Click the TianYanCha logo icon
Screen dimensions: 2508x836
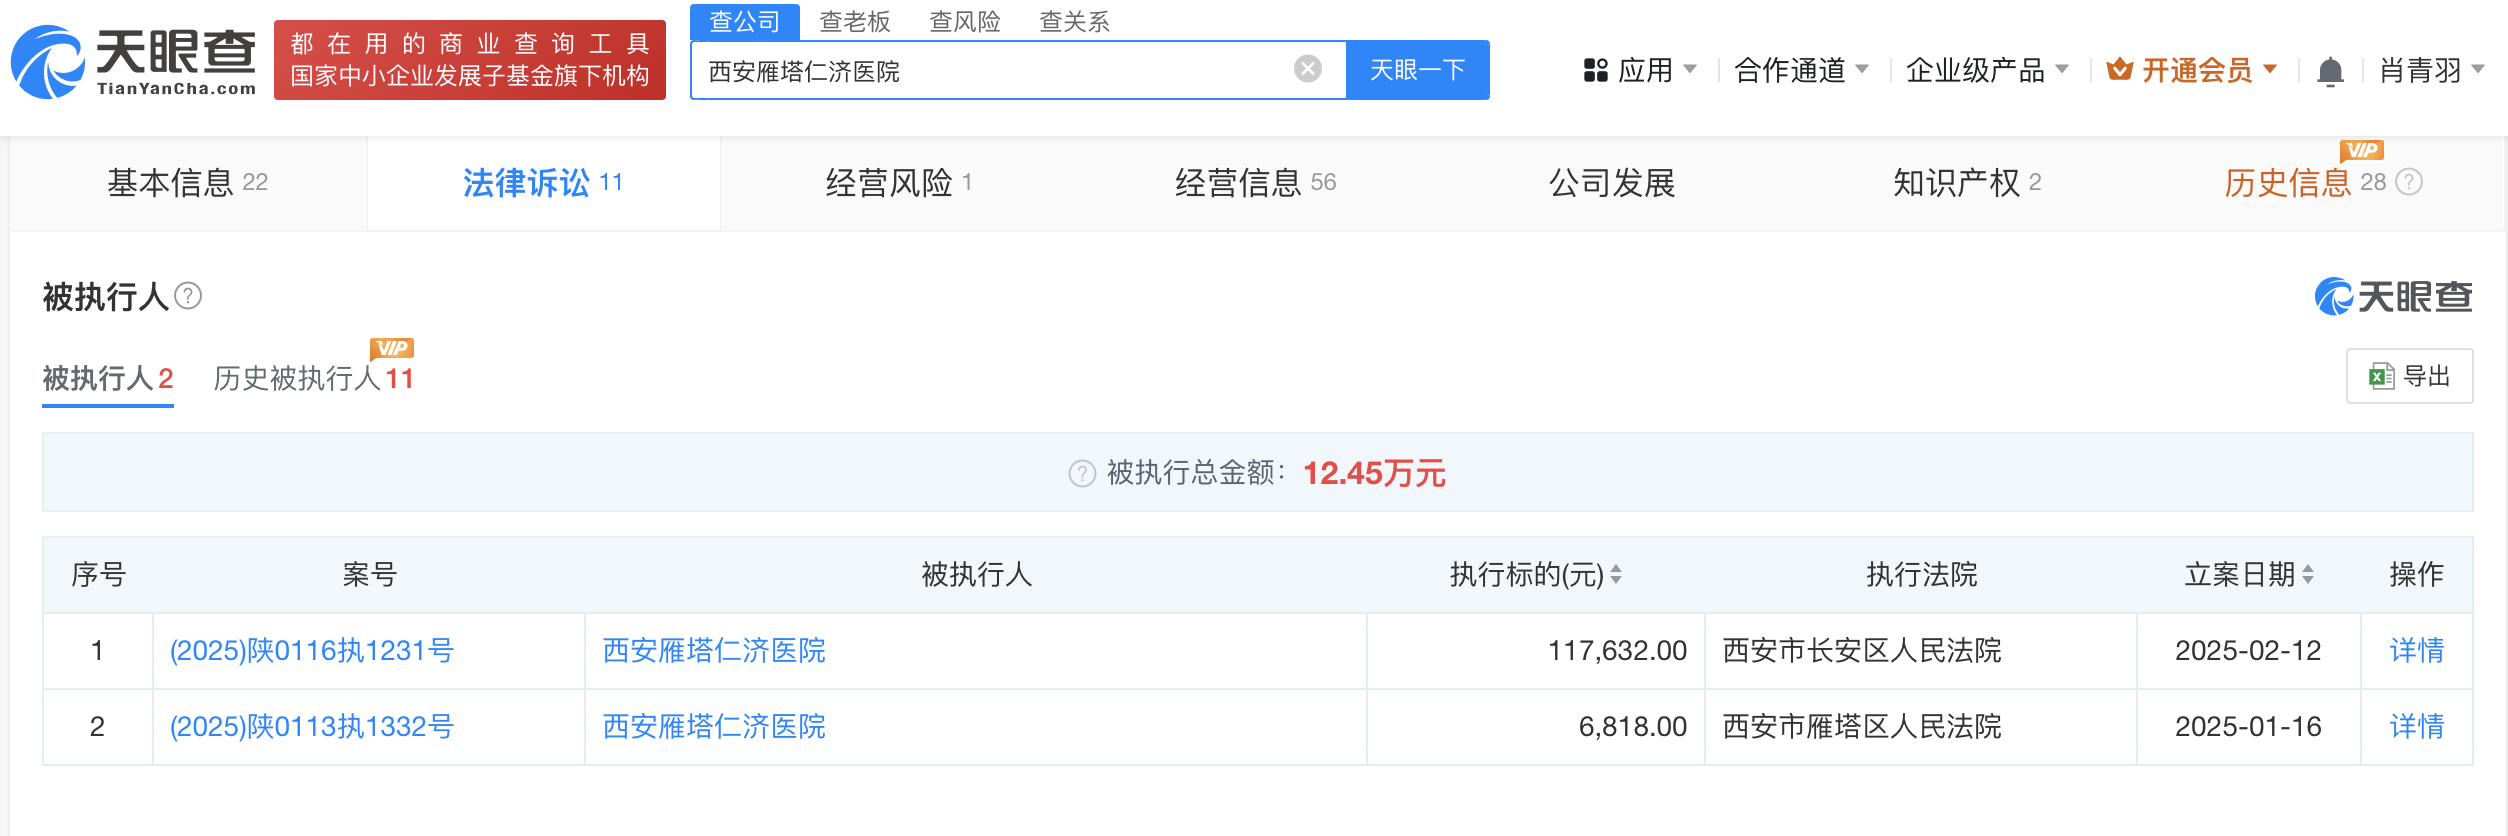[x=48, y=63]
